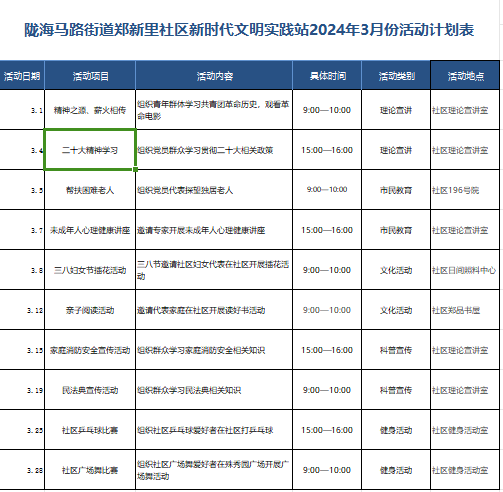Screen dimensions: 503x492
Task: Select the 社区广场舞比赛 cell
Action: pos(90,470)
